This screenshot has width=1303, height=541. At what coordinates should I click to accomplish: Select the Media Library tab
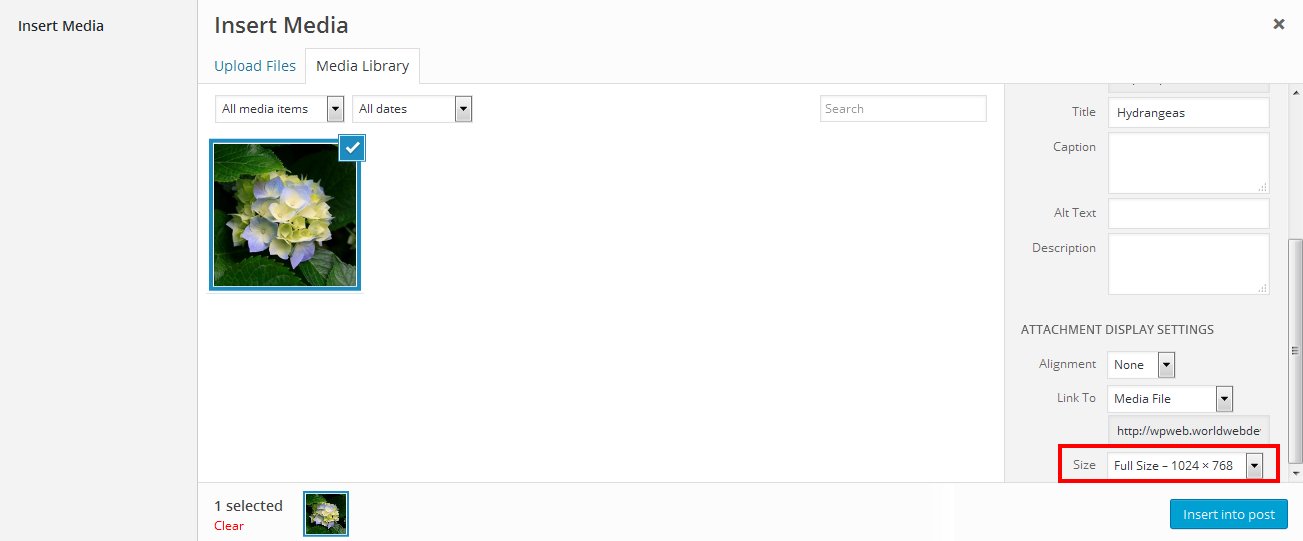coord(362,66)
